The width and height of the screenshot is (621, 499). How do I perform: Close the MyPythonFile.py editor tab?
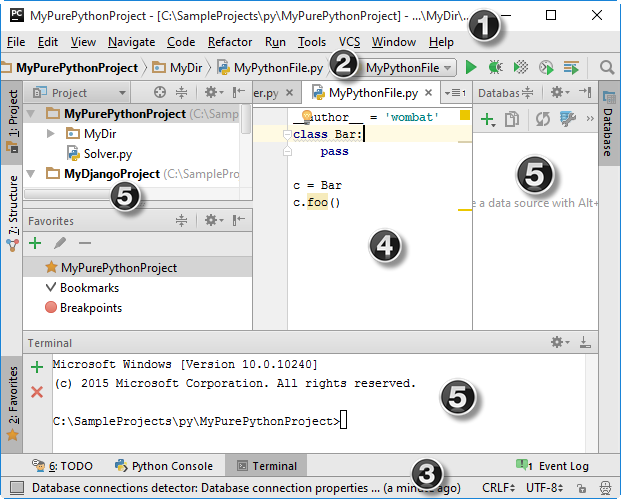428,93
